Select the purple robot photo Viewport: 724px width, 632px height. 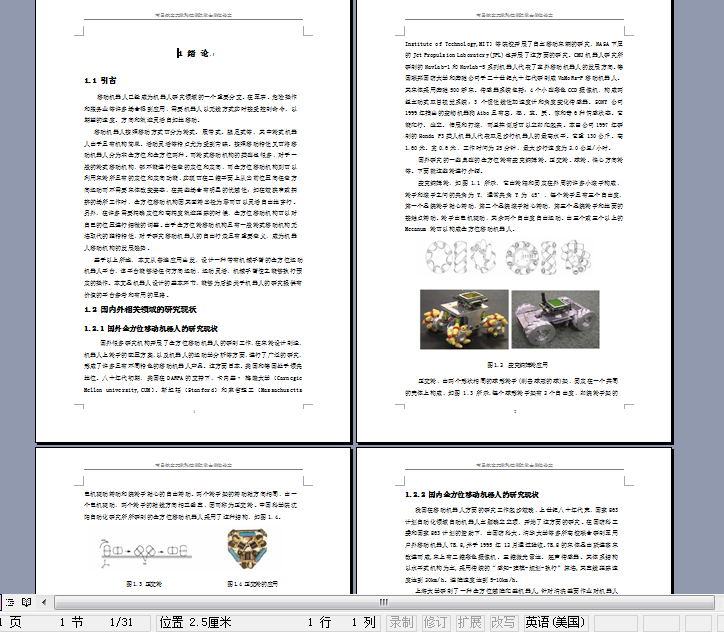pyautogui.click(x=555, y=319)
